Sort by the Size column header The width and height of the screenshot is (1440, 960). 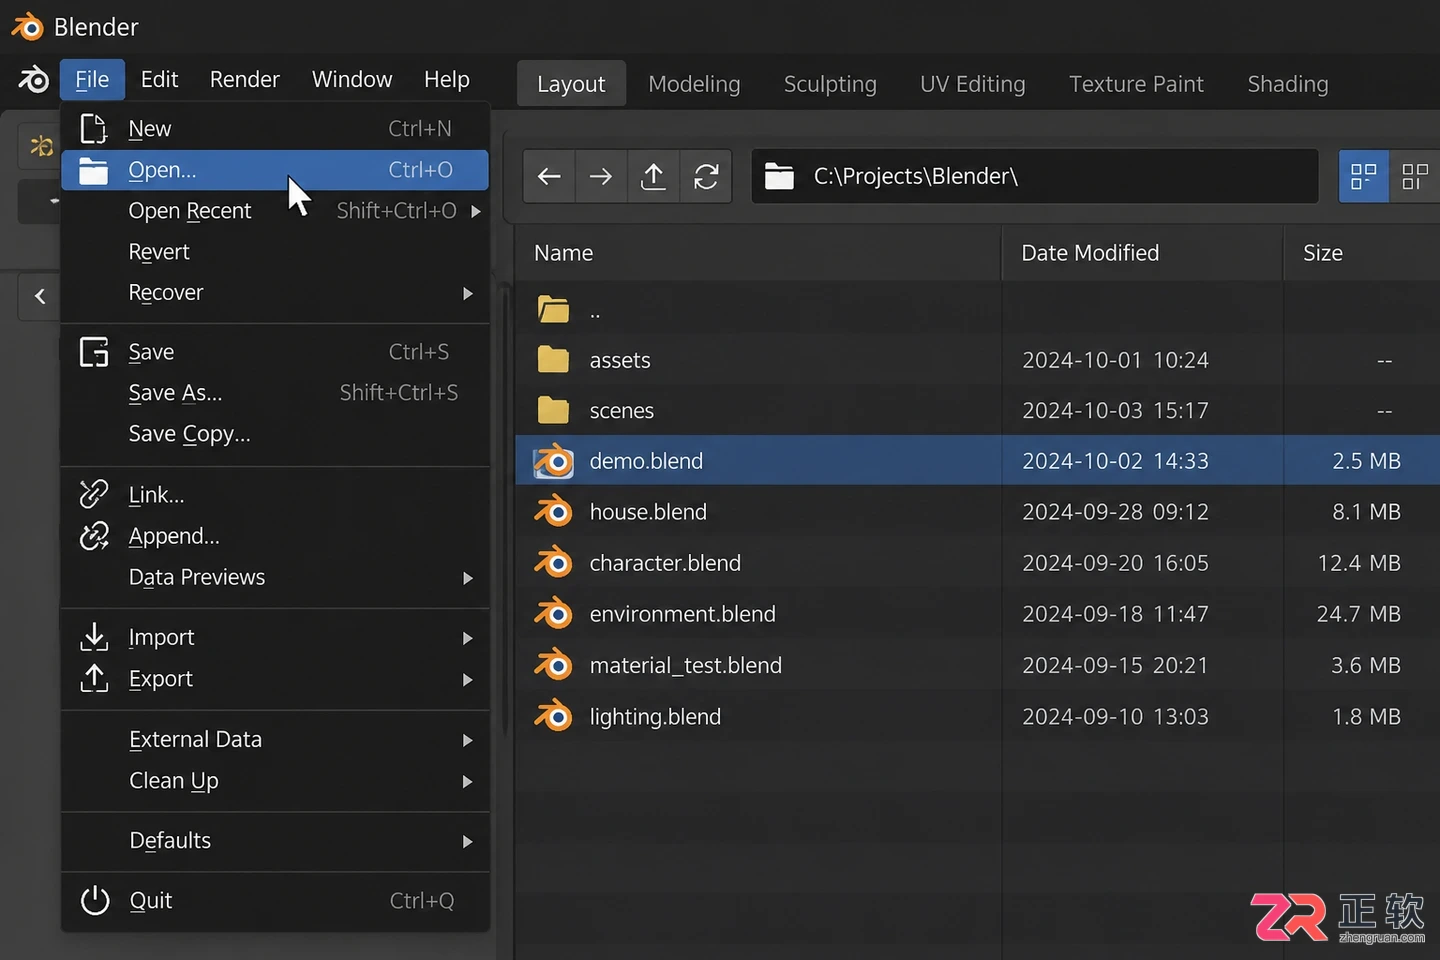click(1362, 253)
